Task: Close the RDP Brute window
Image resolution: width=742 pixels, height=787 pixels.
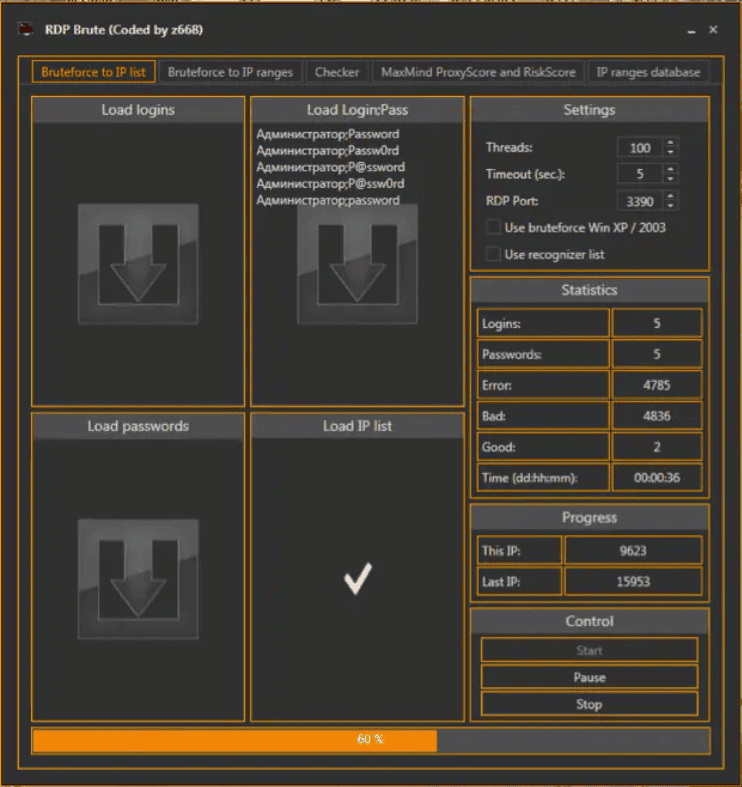Action: (x=713, y=30)
